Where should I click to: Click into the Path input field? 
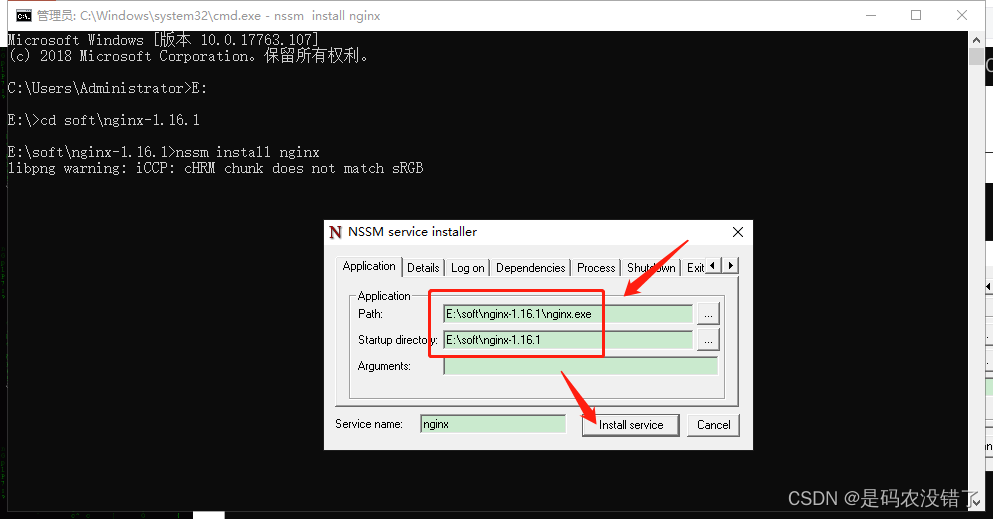568,314
